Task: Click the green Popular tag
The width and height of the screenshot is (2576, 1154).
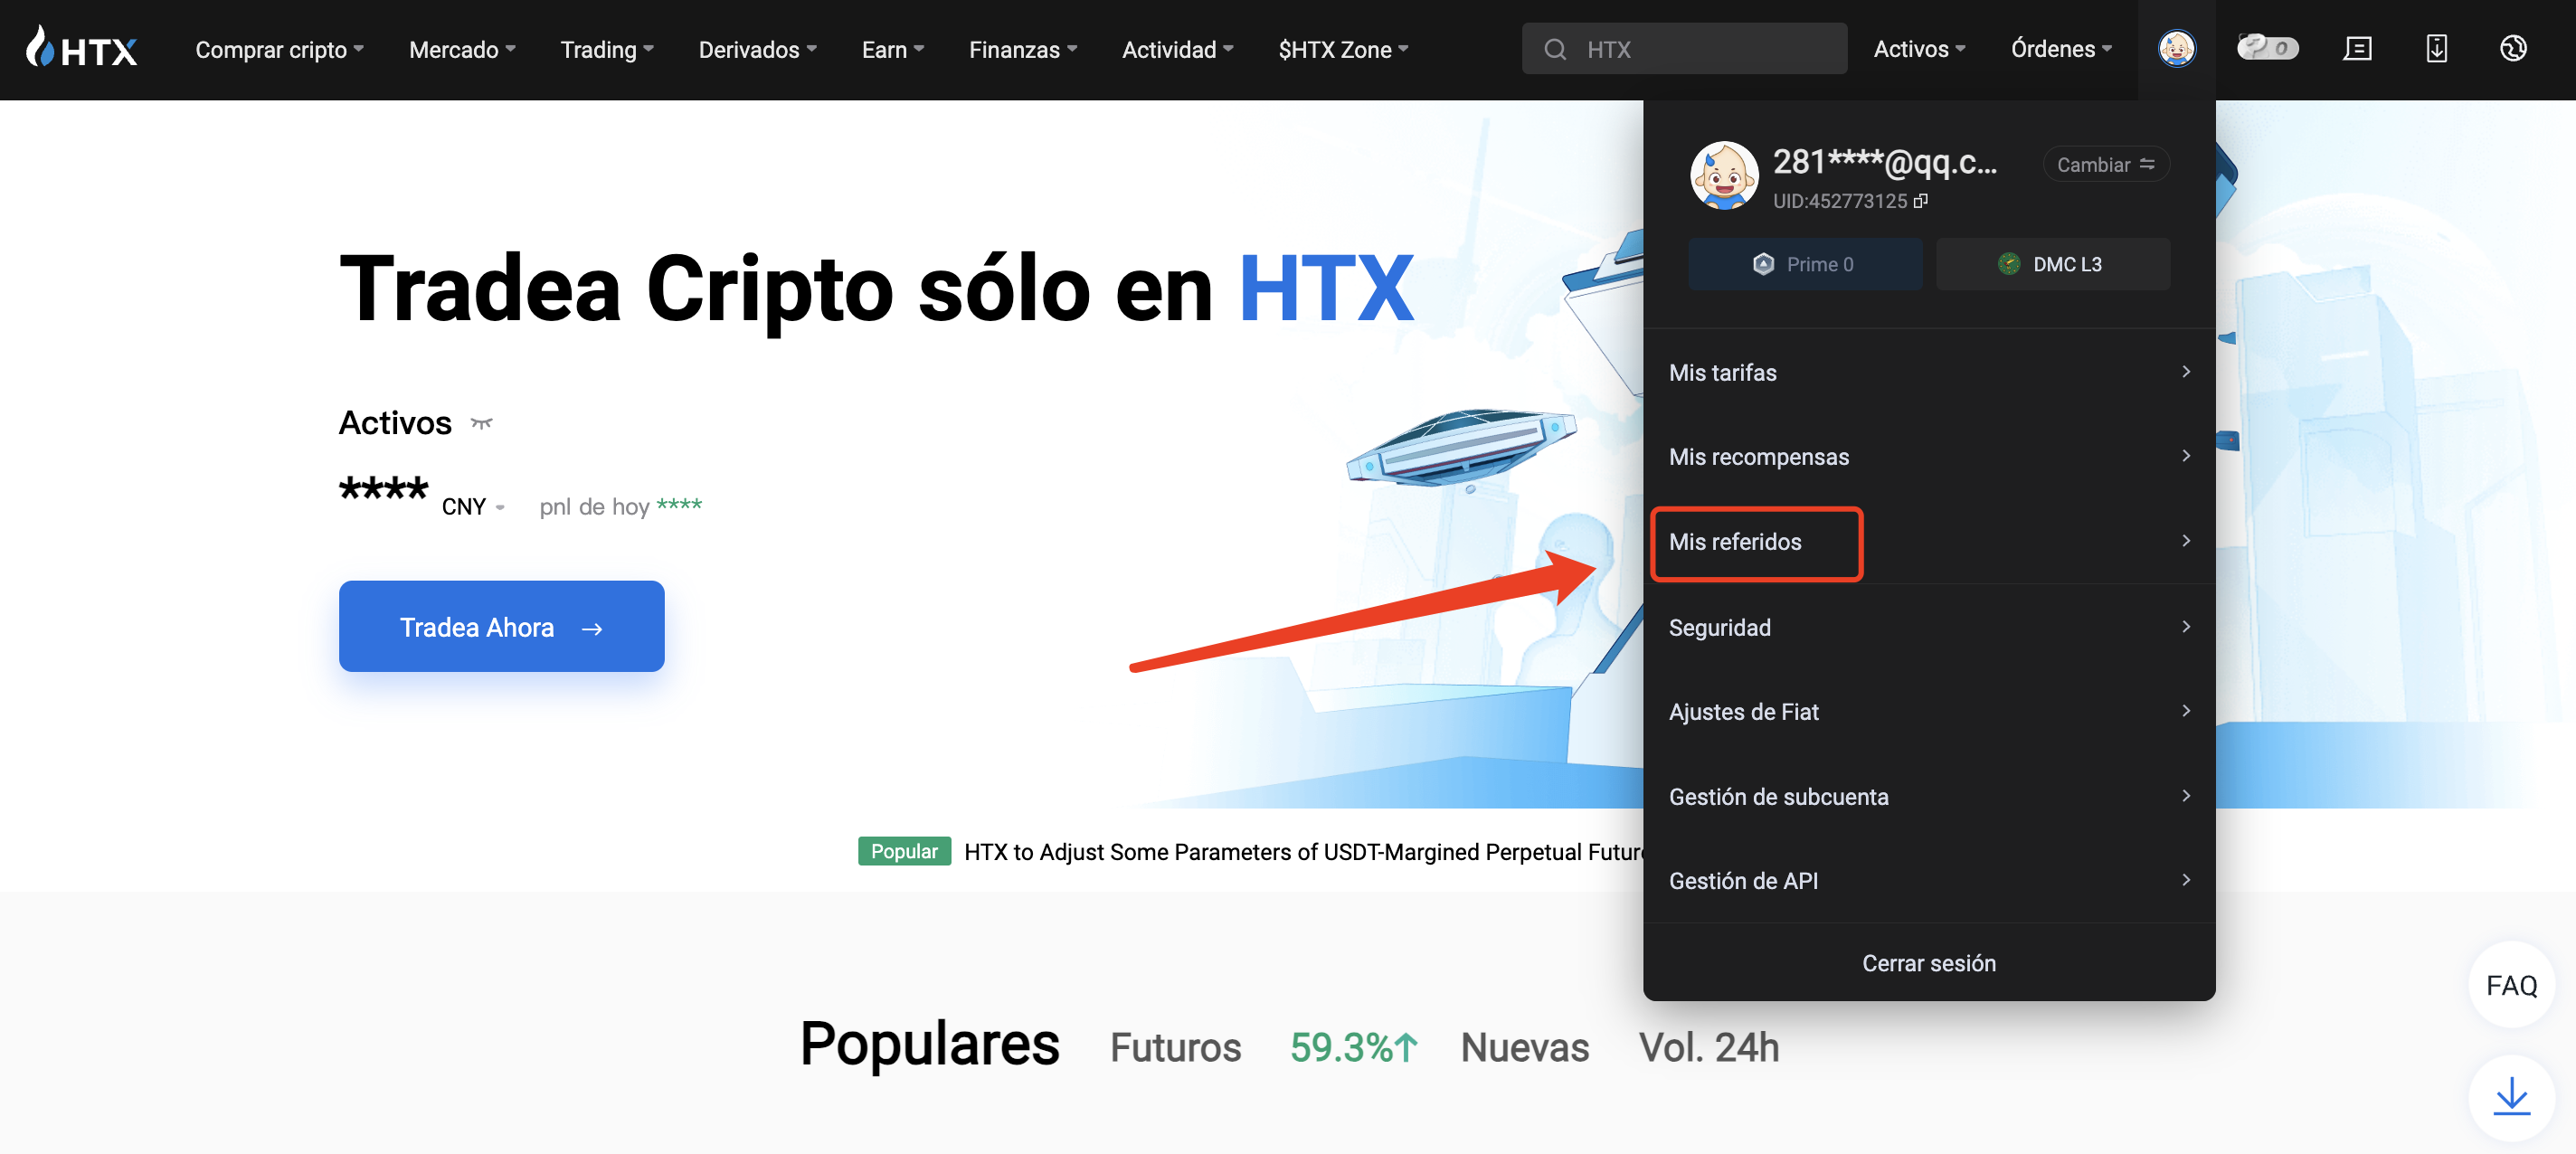Action: pos(903,851)
